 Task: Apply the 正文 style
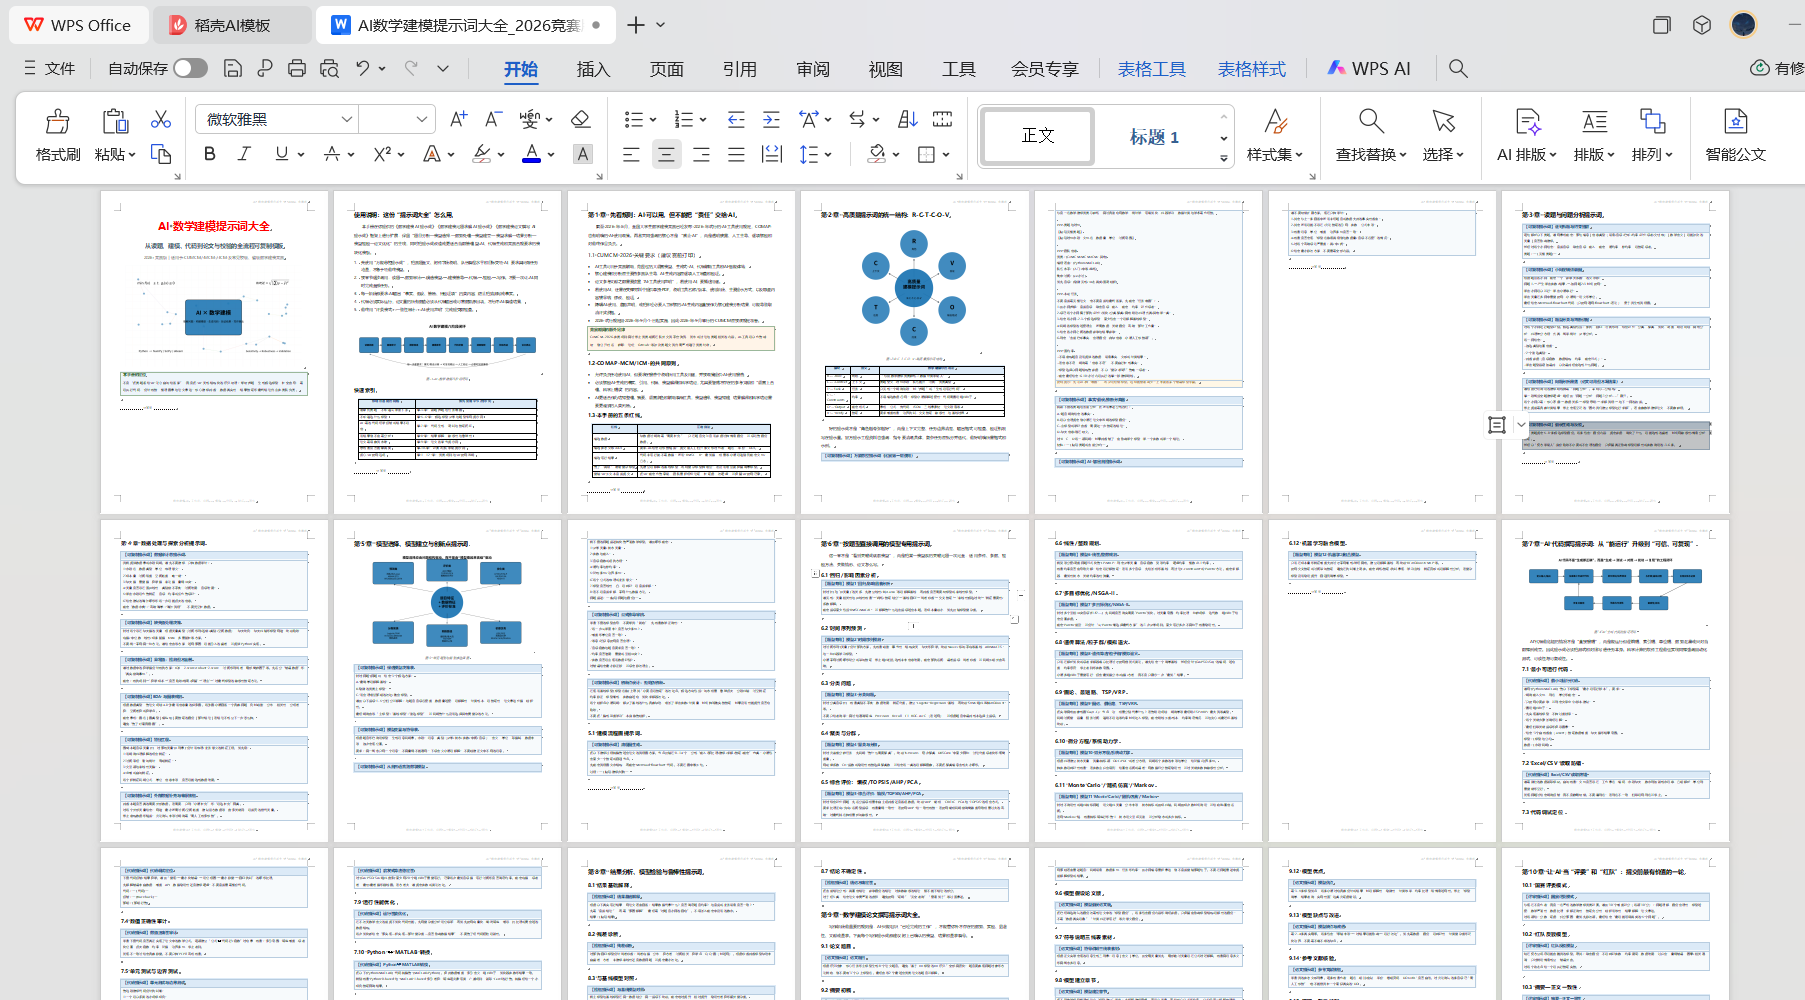1038,136
